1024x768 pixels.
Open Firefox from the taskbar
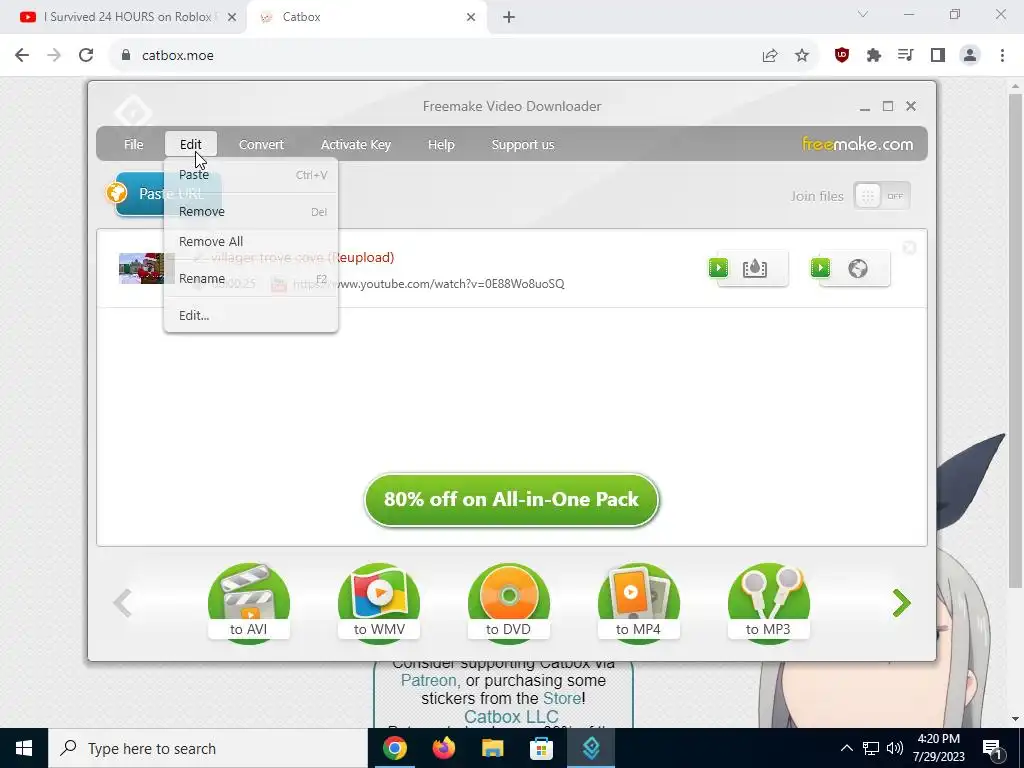pyautogui.click(x=443, y=748)
